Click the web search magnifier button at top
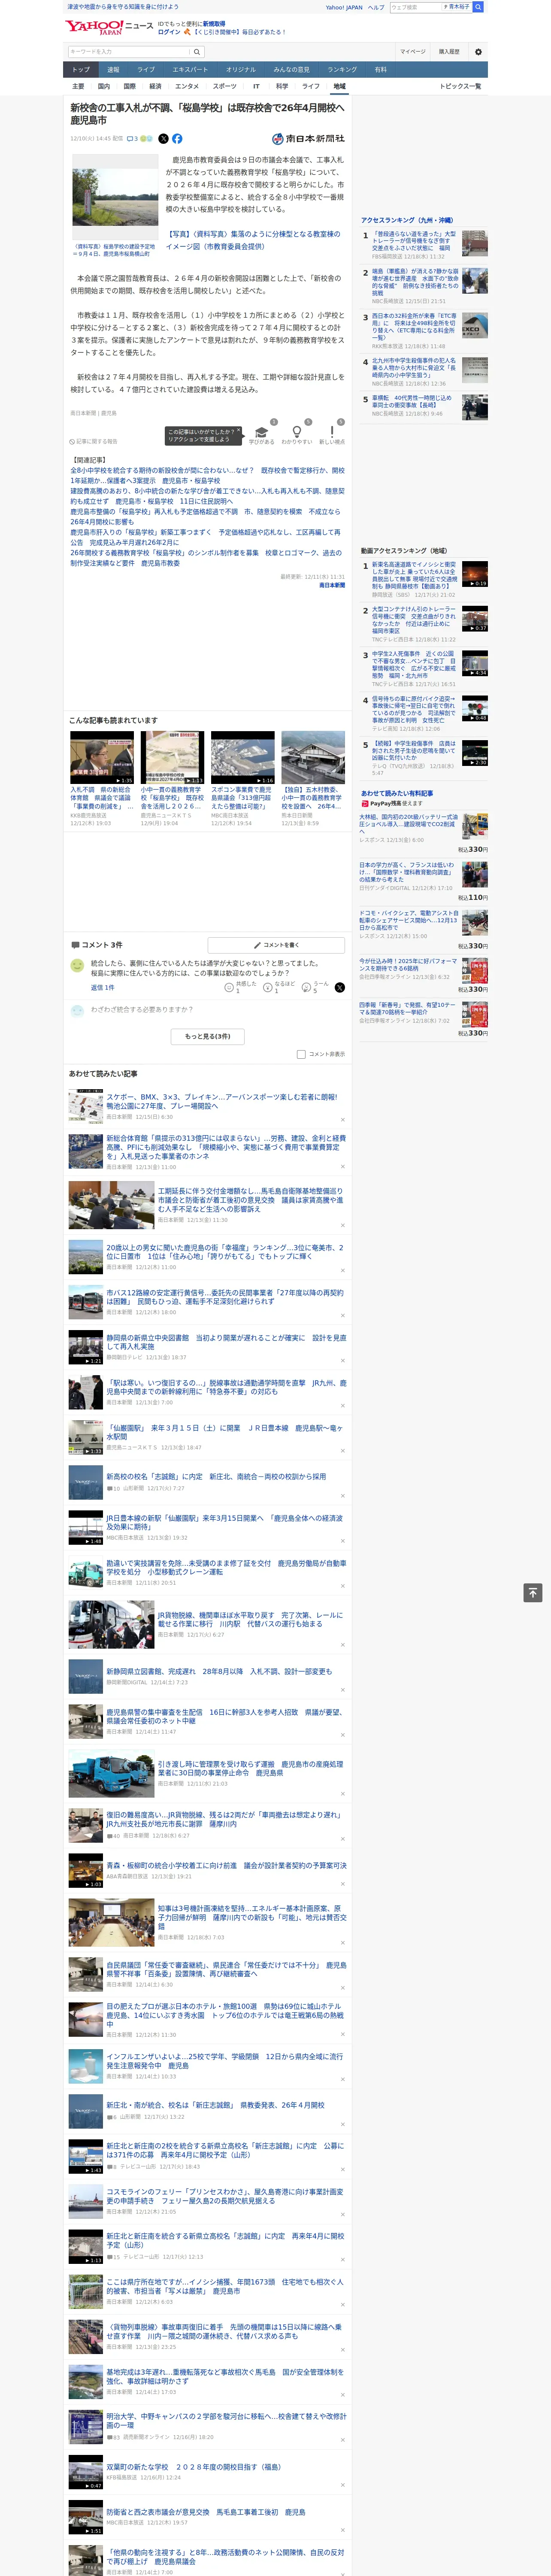Image resolution: width=551 pixels, height=2576 pixels. click(478, 7)
